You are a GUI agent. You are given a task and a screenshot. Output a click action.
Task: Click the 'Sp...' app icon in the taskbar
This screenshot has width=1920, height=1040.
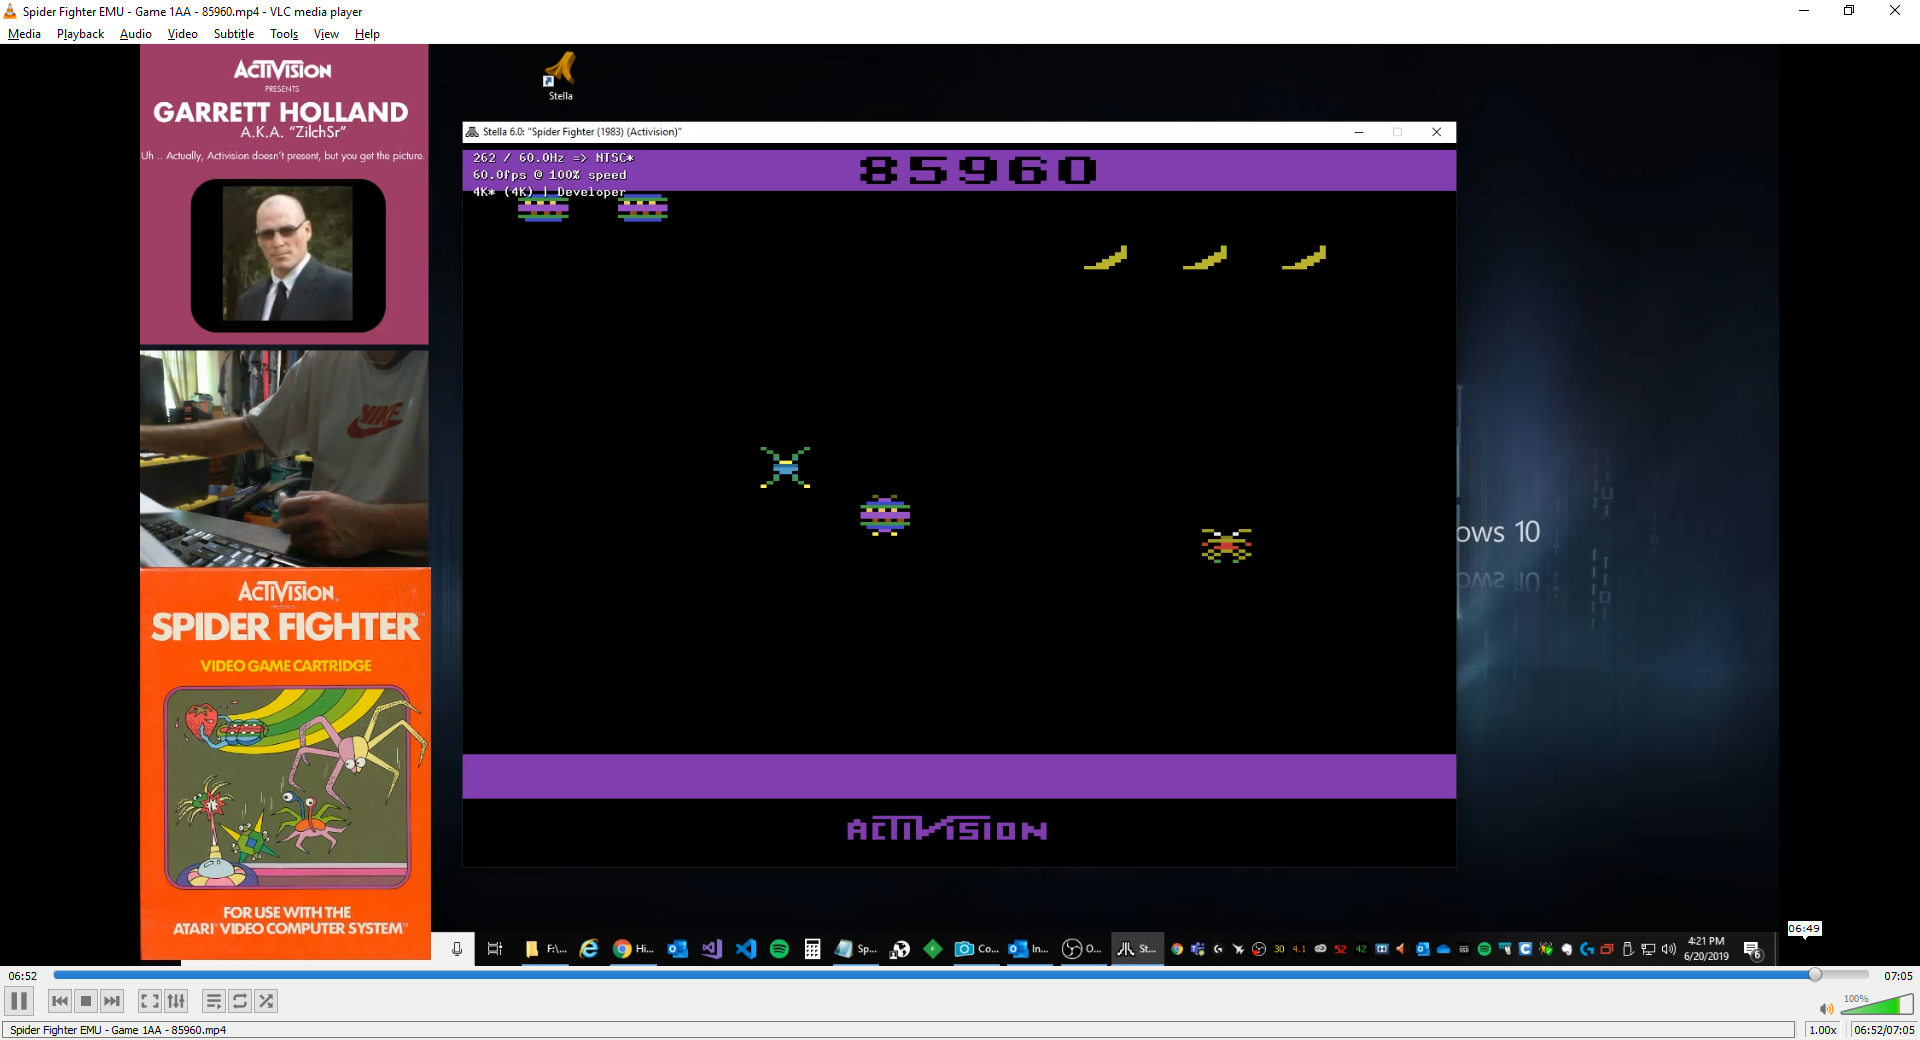pyautogui.click(x=855, y=949)
